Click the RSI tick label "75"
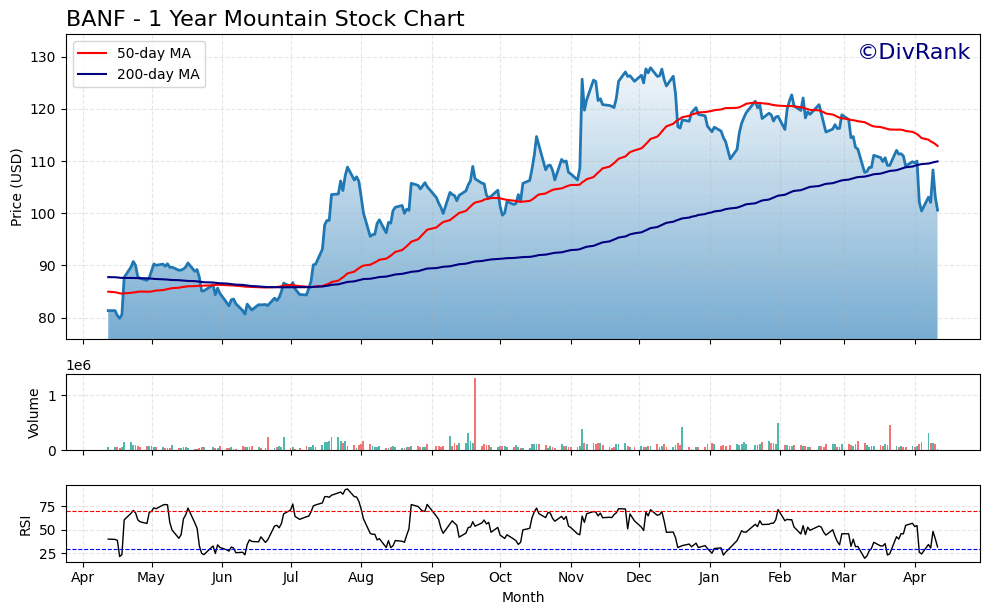Viewport: 989px width, 615px height. click(x=47, y=507)
